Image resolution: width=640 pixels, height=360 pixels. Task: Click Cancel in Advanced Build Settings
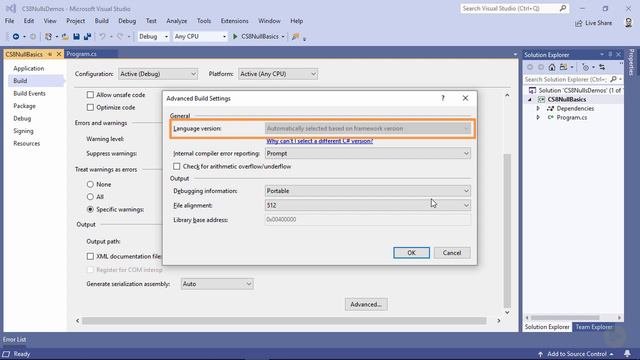click(x=452, y=253)
